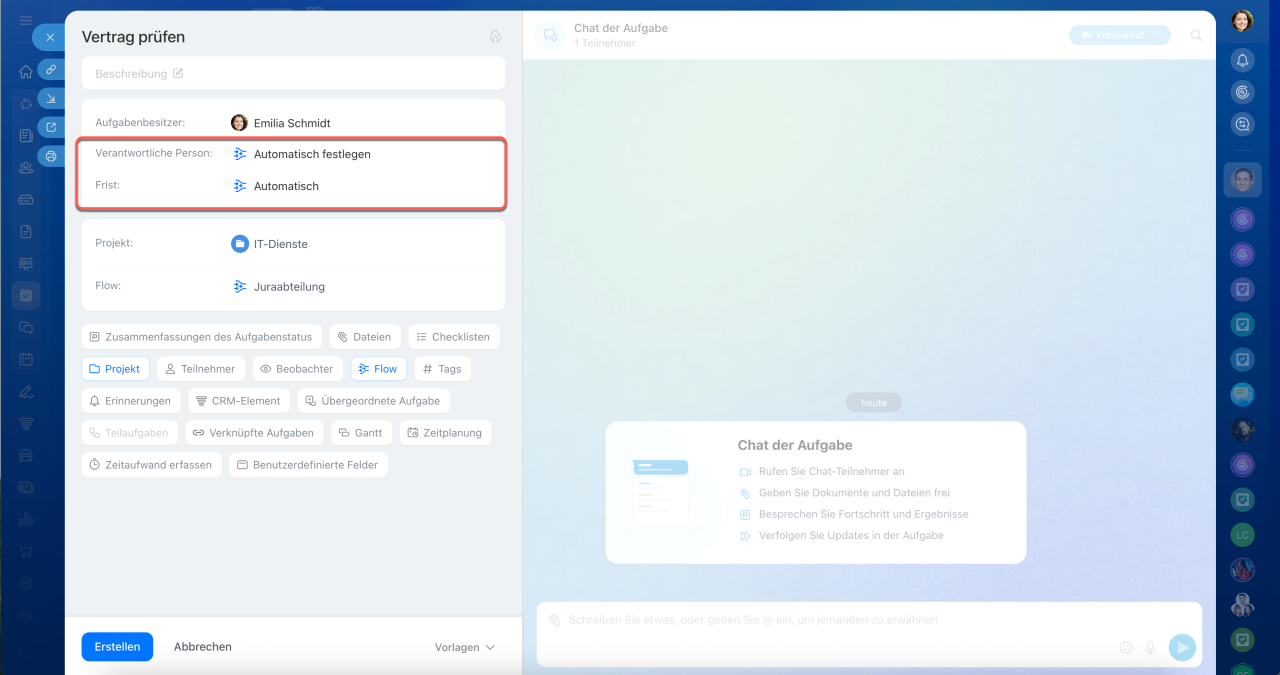Open the chat bubbles icon in left sidebar
The width and height of the screenshot is (1280, 675).
point(26,327)
